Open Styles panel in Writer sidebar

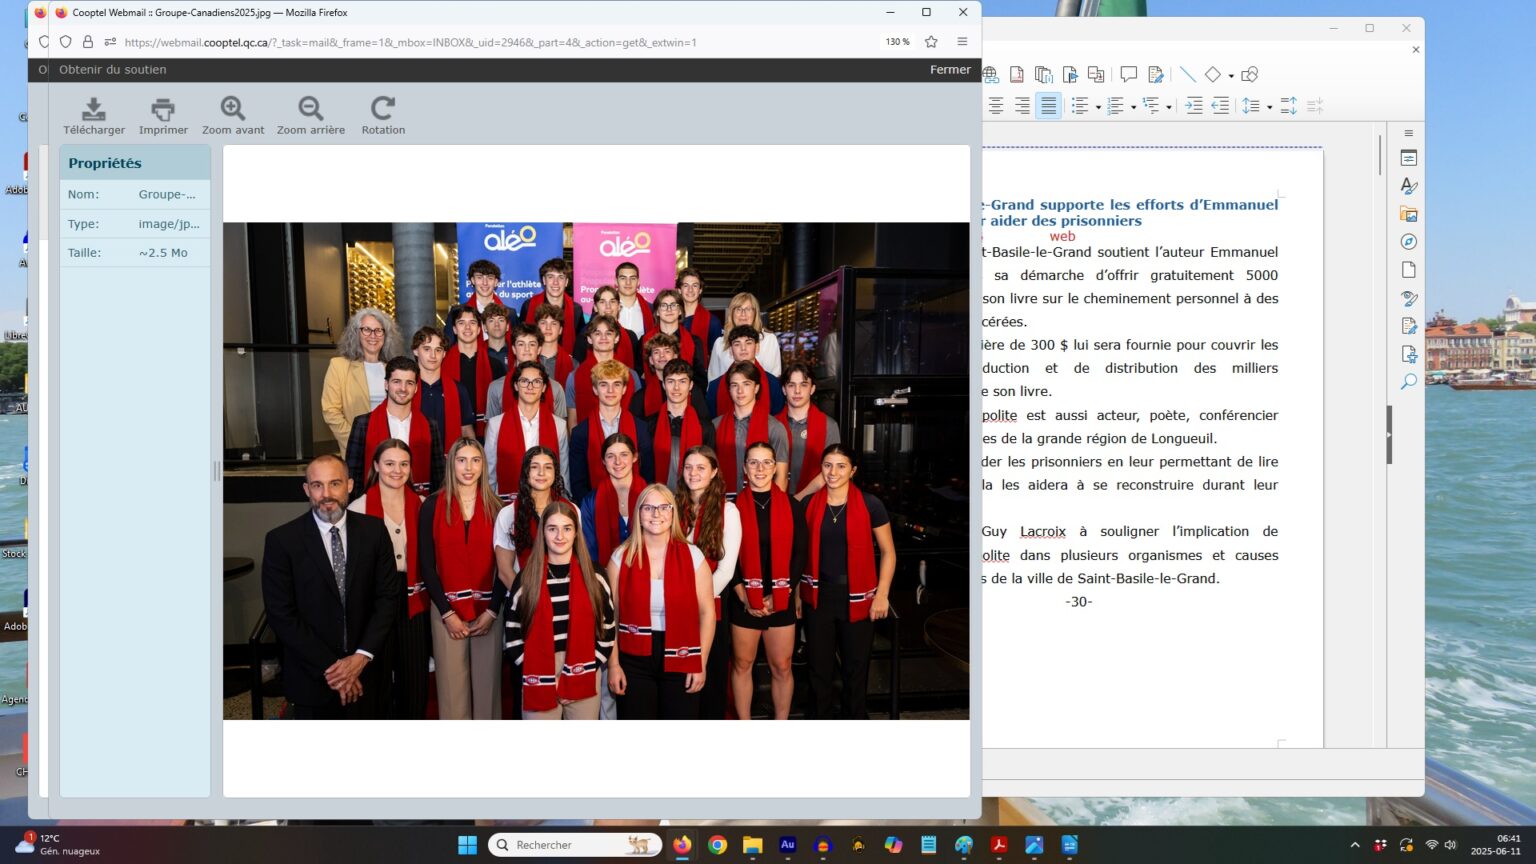pos(1409,186)
